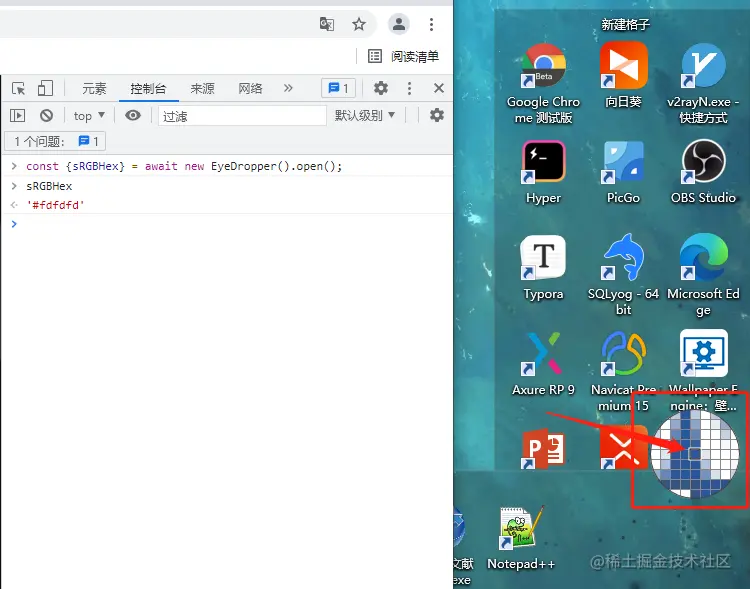Open the Hyper terminal desktop icon
This screenshot has width=750, height=589.
click(543, 172)
